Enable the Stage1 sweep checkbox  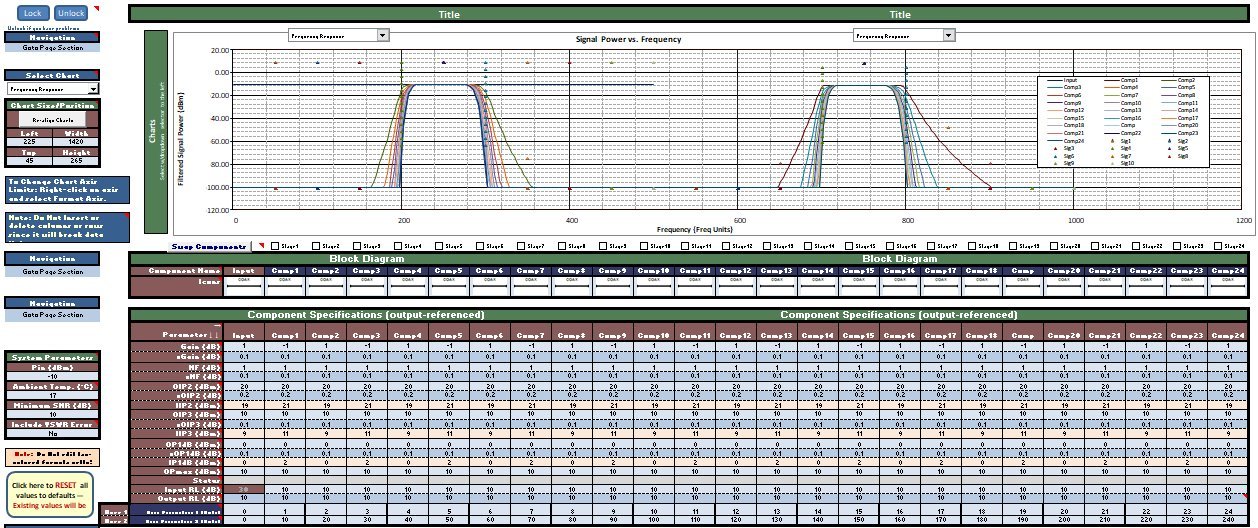point(276,246)
